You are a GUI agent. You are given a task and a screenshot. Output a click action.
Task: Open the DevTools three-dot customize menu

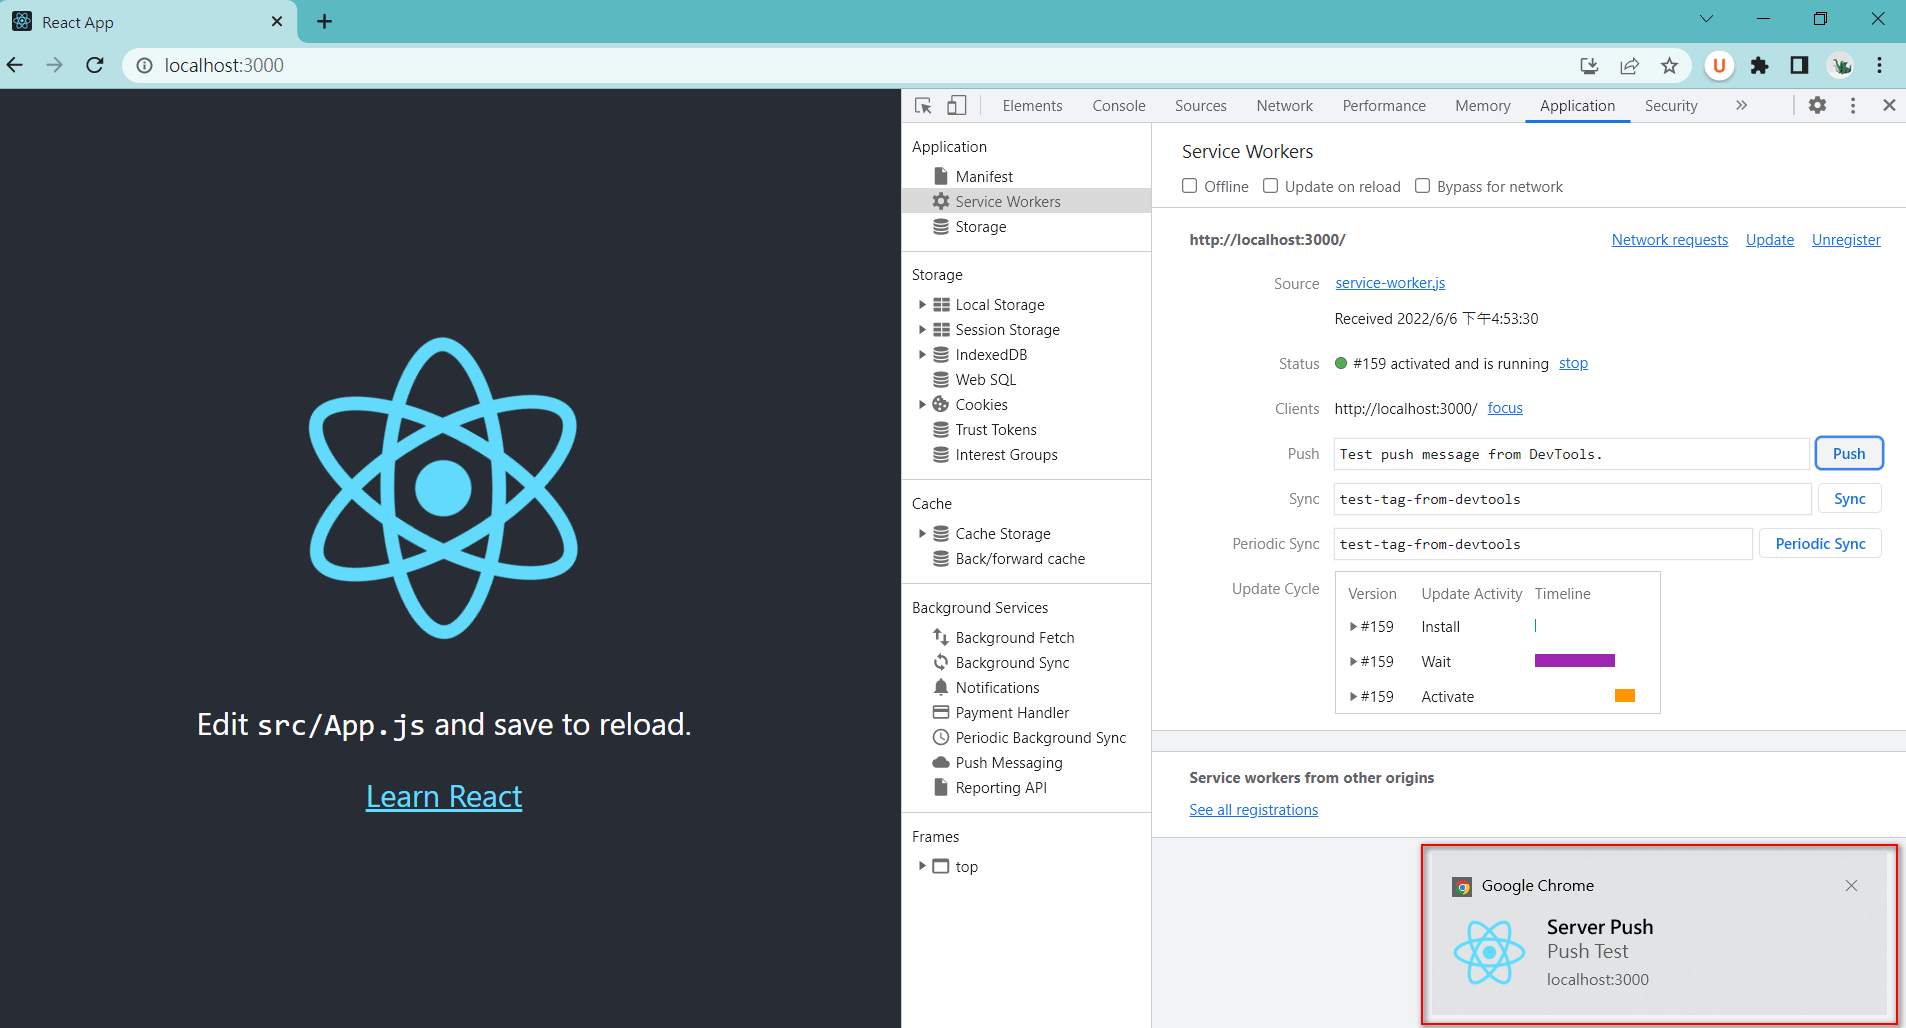(x=1853, y=106)
